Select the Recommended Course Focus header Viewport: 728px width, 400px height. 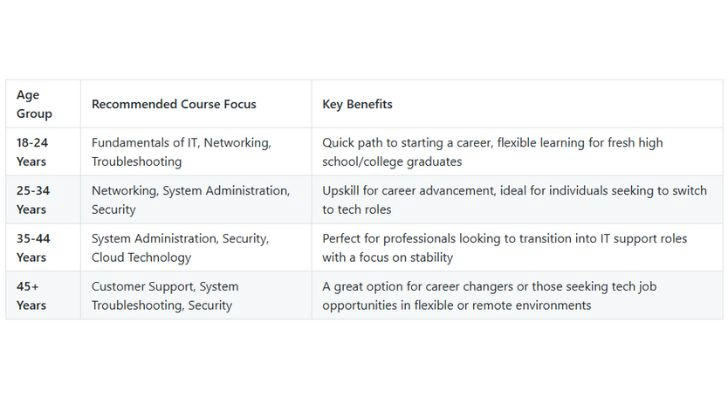(x=174, y=104)
